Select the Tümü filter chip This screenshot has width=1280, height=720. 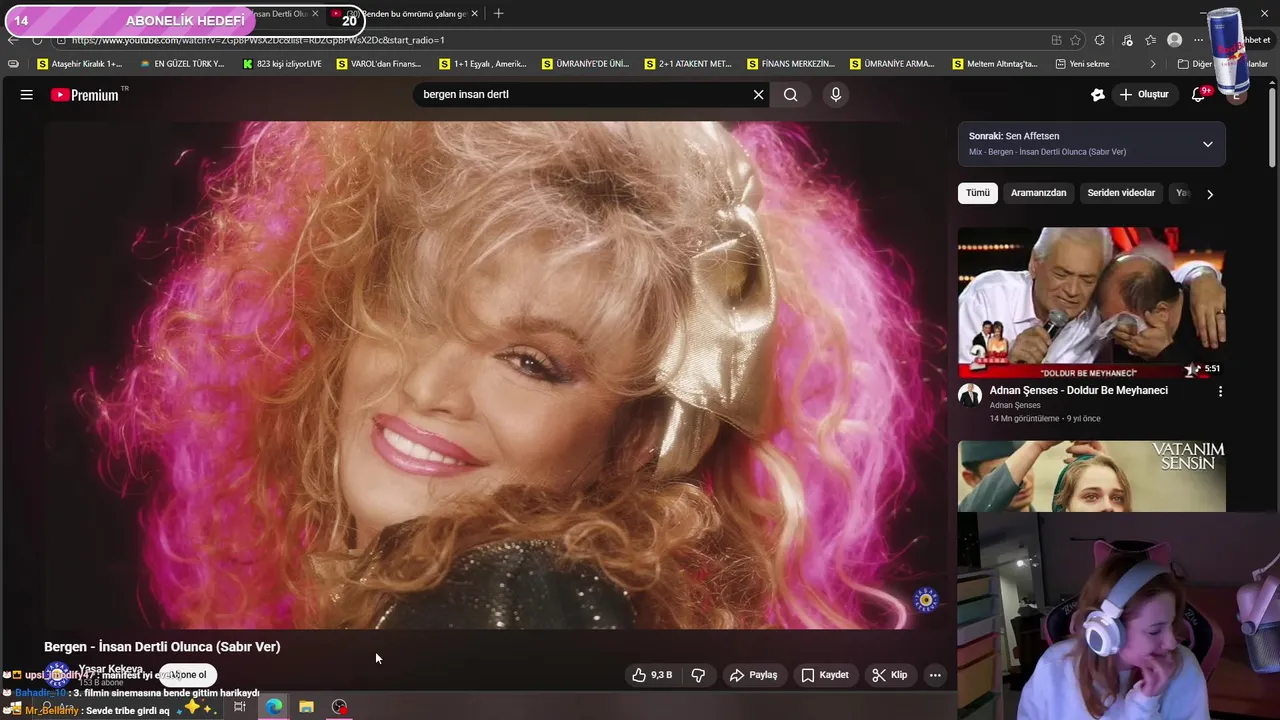978,193
